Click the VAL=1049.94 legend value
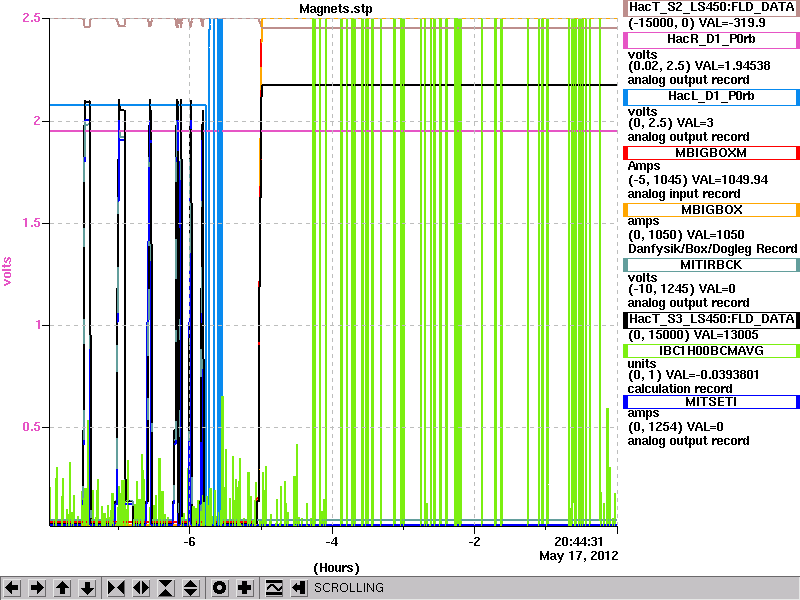This screenshot has width=800, height=600. 733,180
